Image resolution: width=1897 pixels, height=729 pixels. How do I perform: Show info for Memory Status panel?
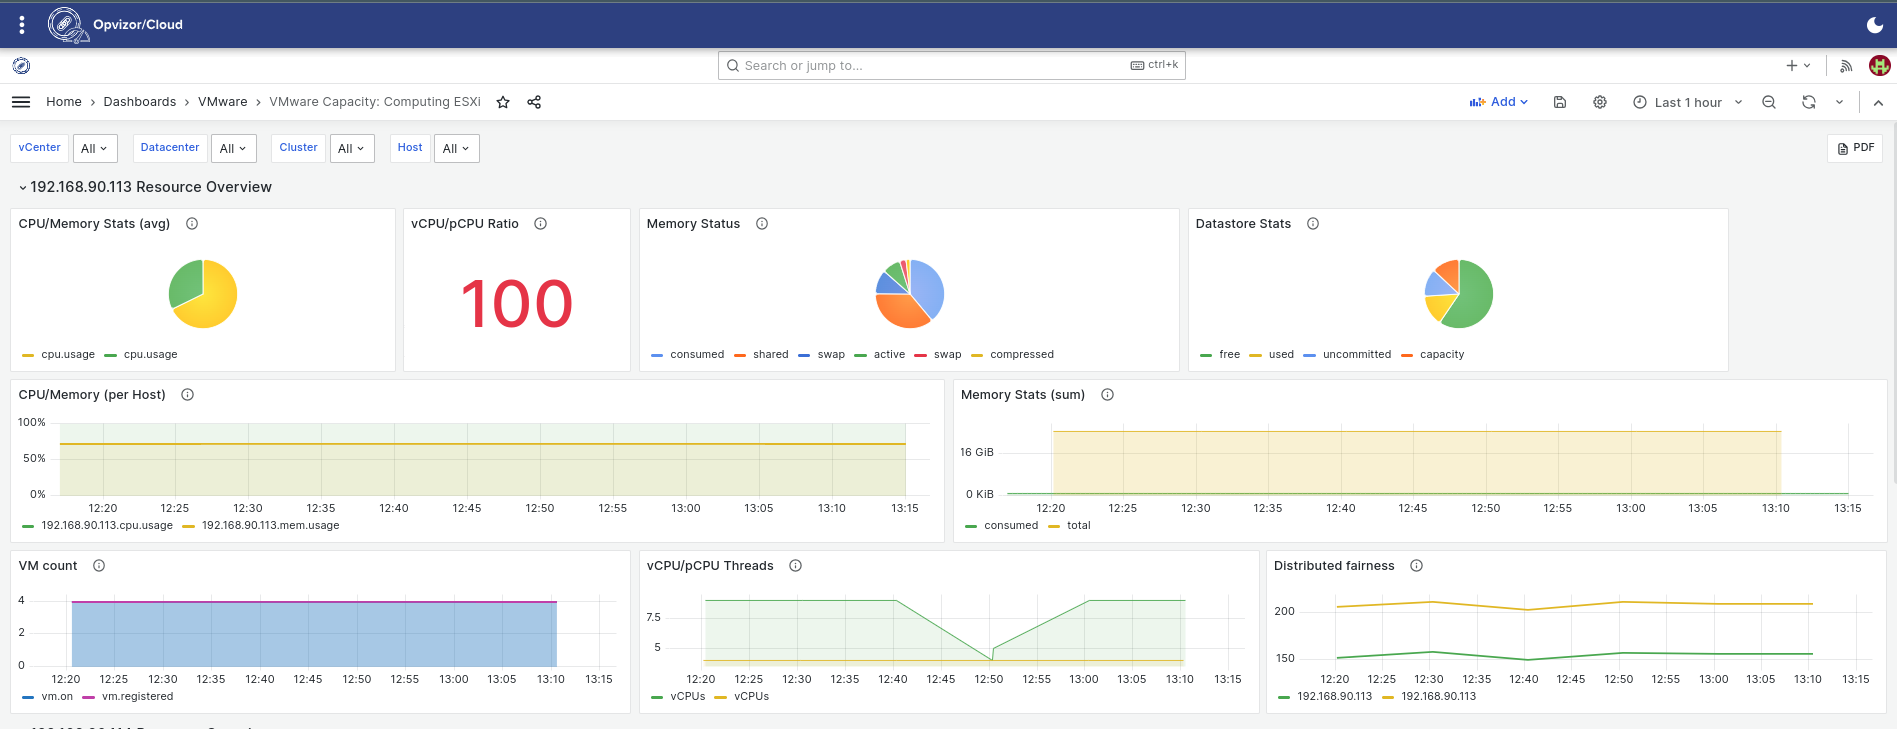coord(762,224)
